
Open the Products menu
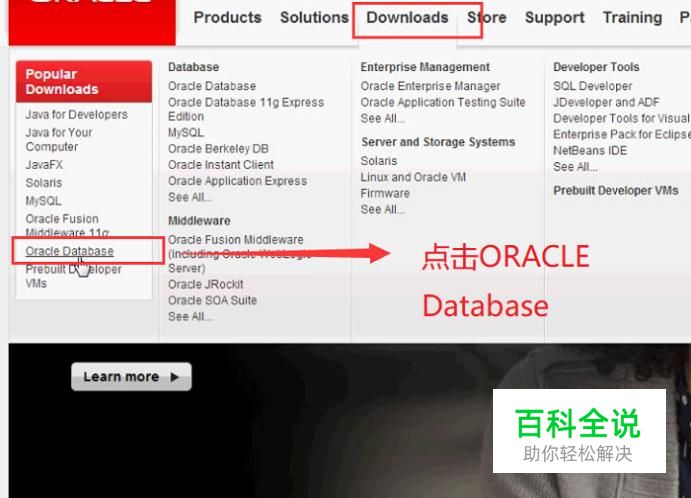[227, 18]
